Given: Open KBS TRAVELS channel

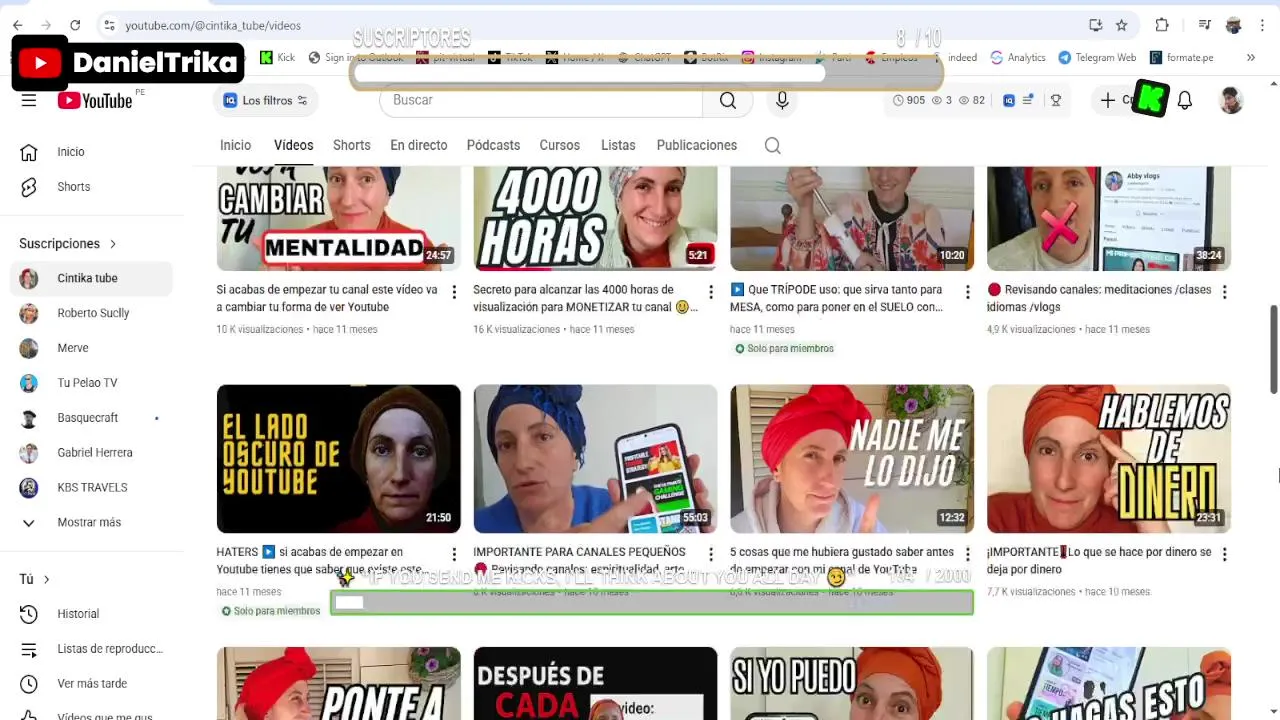Looking at the screenshot, I should coord(90,488).
